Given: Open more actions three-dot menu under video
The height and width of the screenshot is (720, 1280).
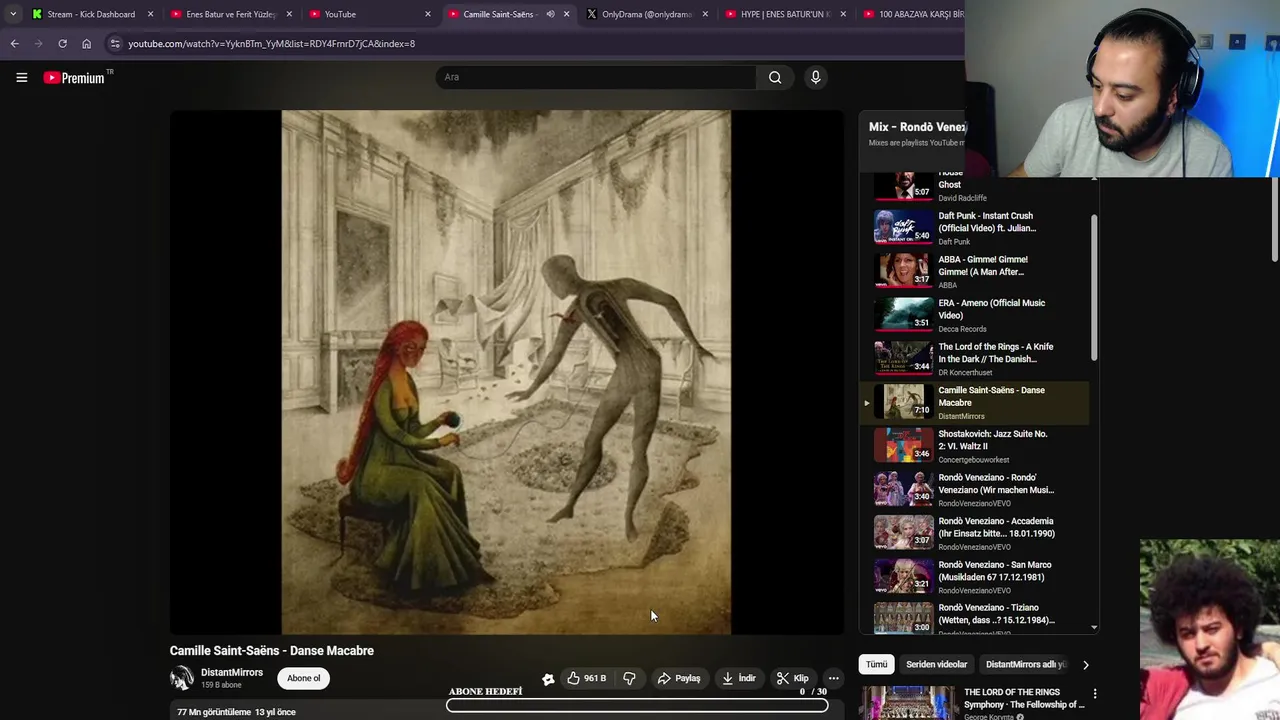Looking at the screenshot, I should click(833, 678).
